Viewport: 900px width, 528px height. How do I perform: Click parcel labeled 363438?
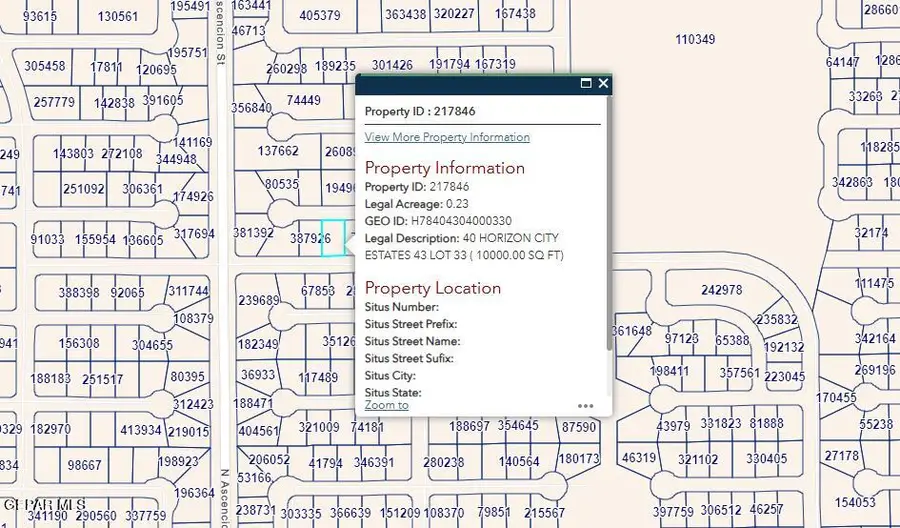(405, 14)
